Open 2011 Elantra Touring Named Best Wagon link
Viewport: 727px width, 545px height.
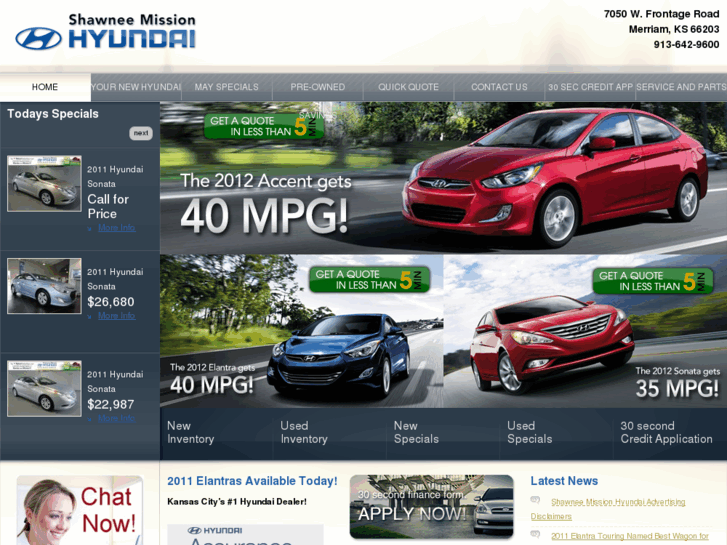click(x=630, y=536)
